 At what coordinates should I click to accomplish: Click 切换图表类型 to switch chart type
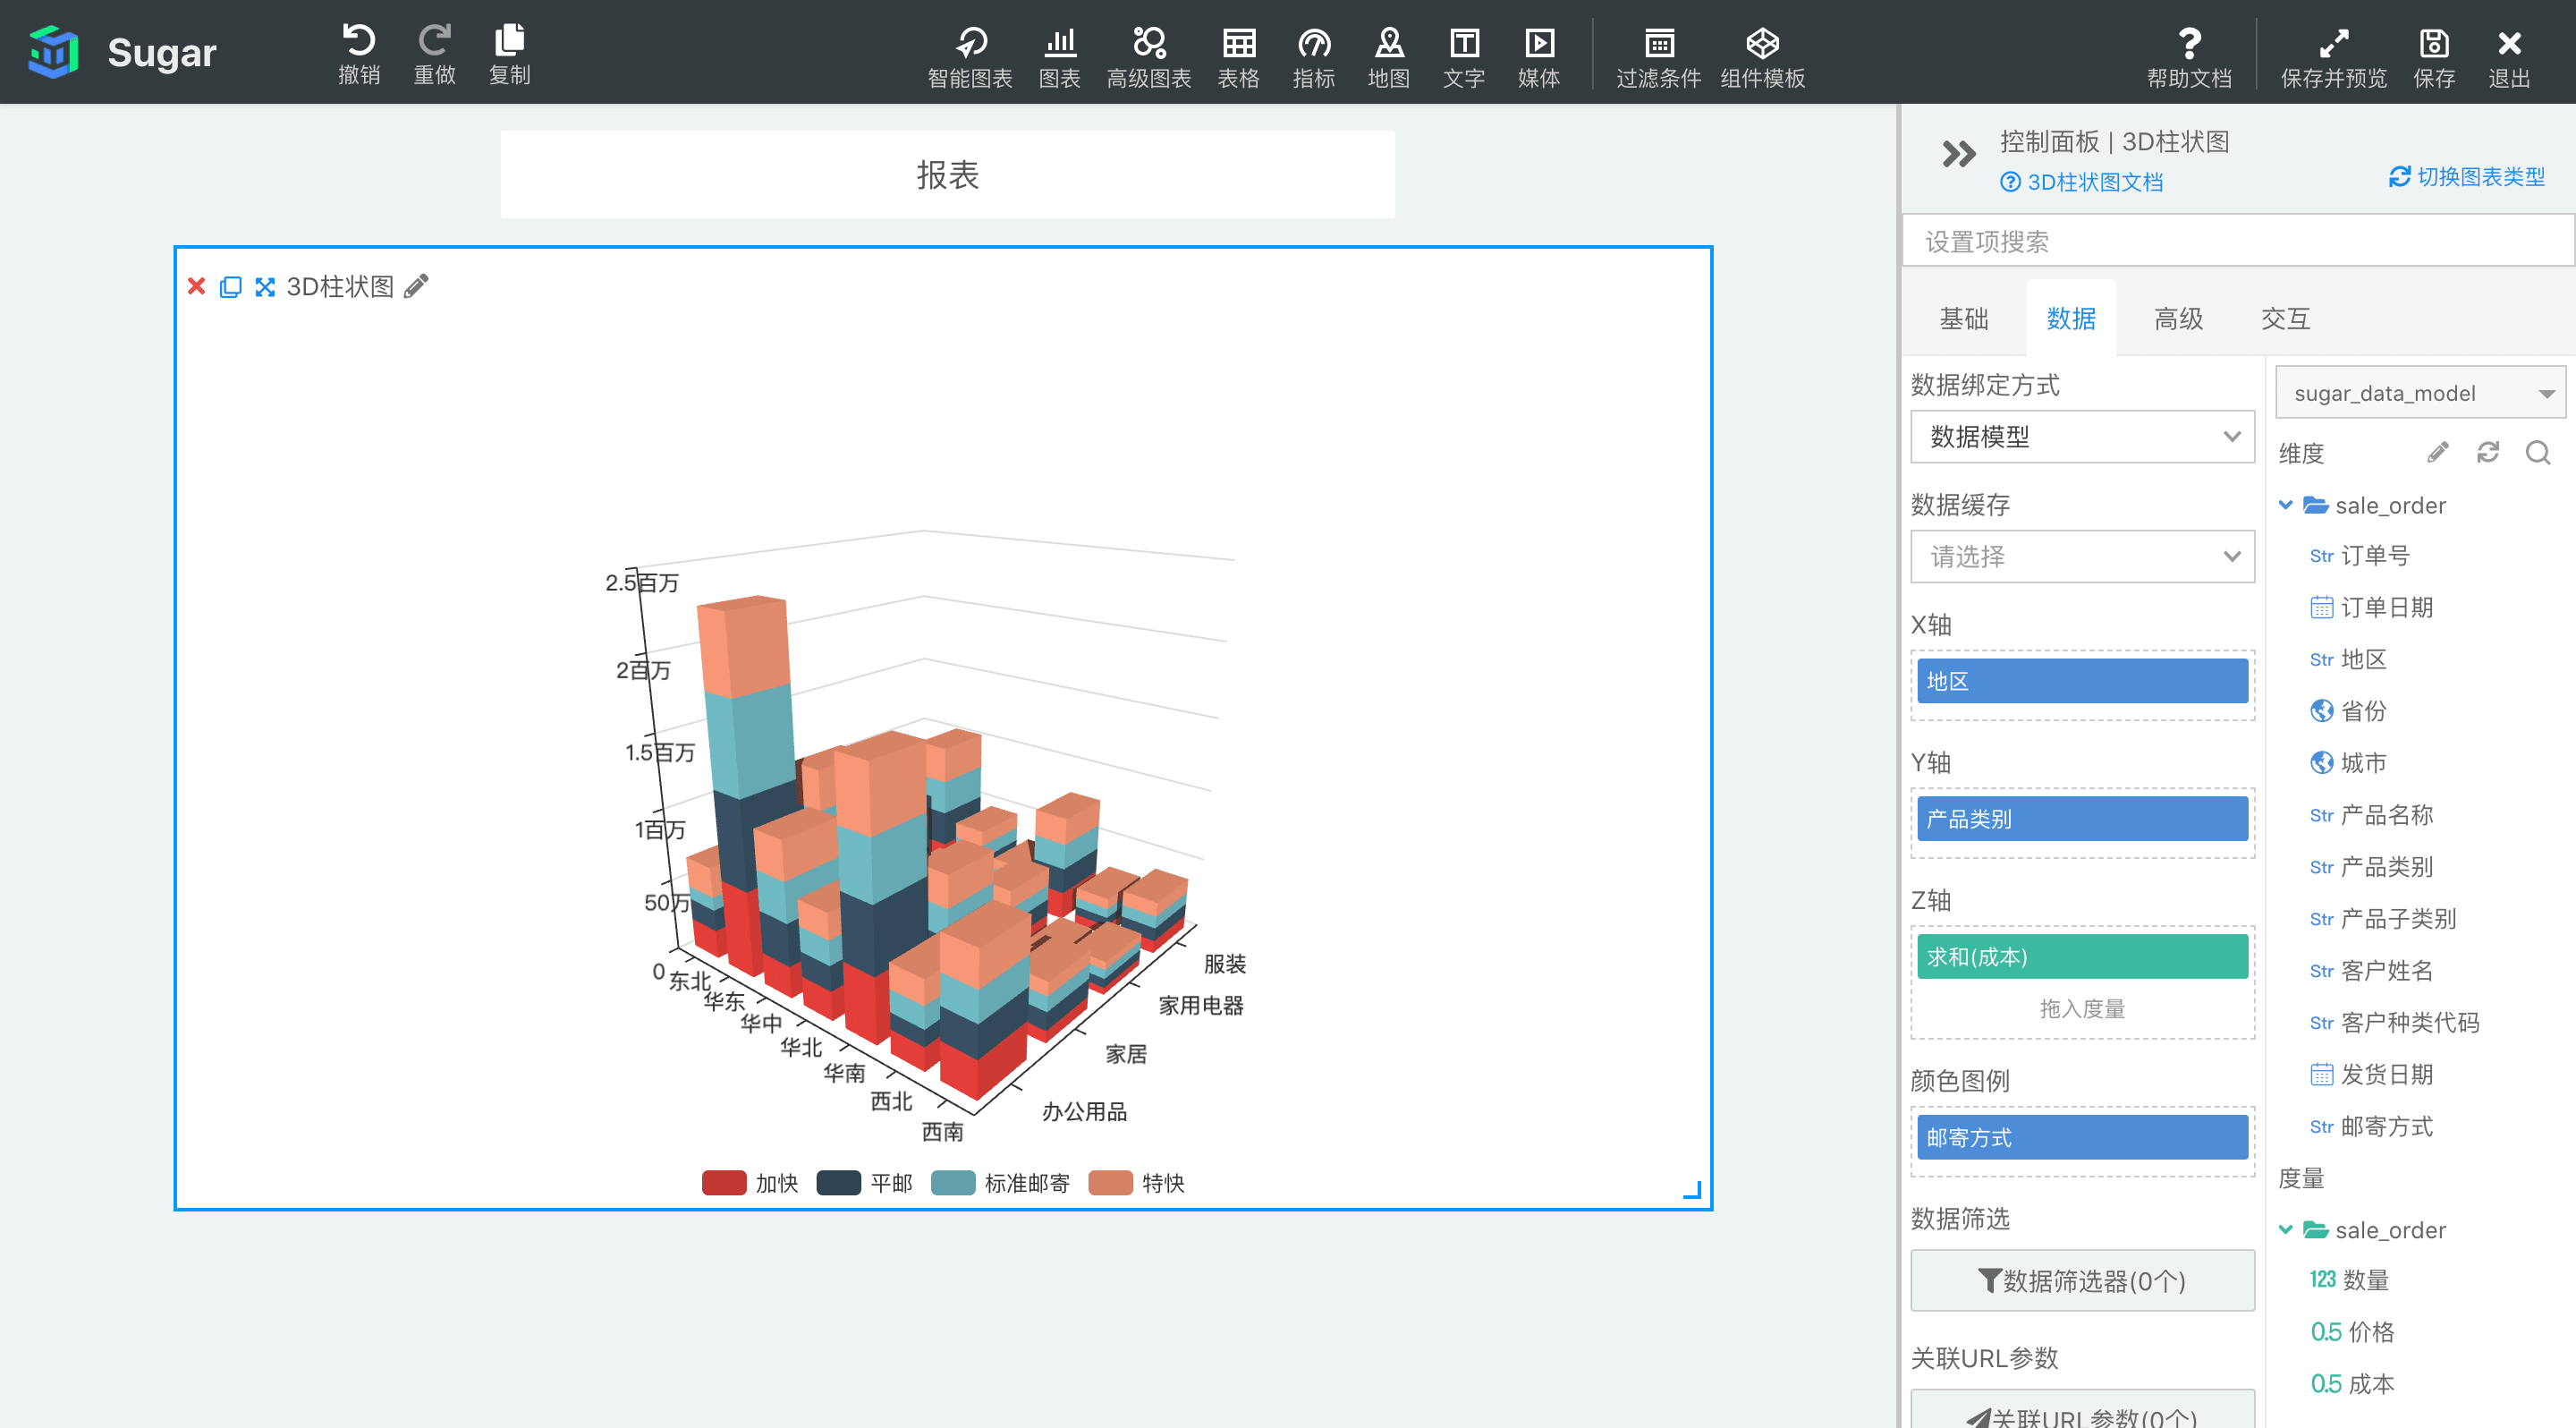2466,177
